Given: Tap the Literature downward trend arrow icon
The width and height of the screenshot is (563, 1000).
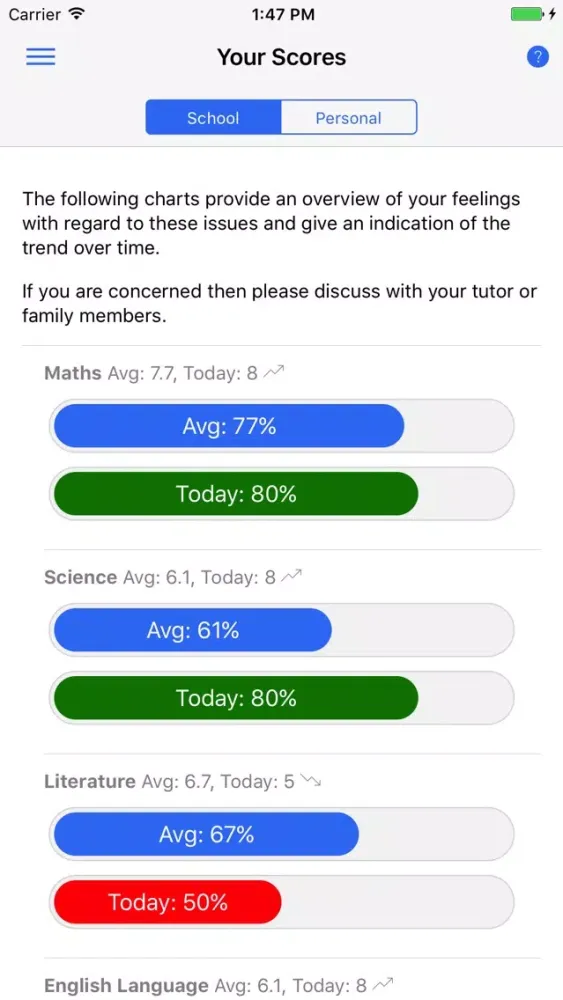Looking at the screenshot, I should click(311, 781).
